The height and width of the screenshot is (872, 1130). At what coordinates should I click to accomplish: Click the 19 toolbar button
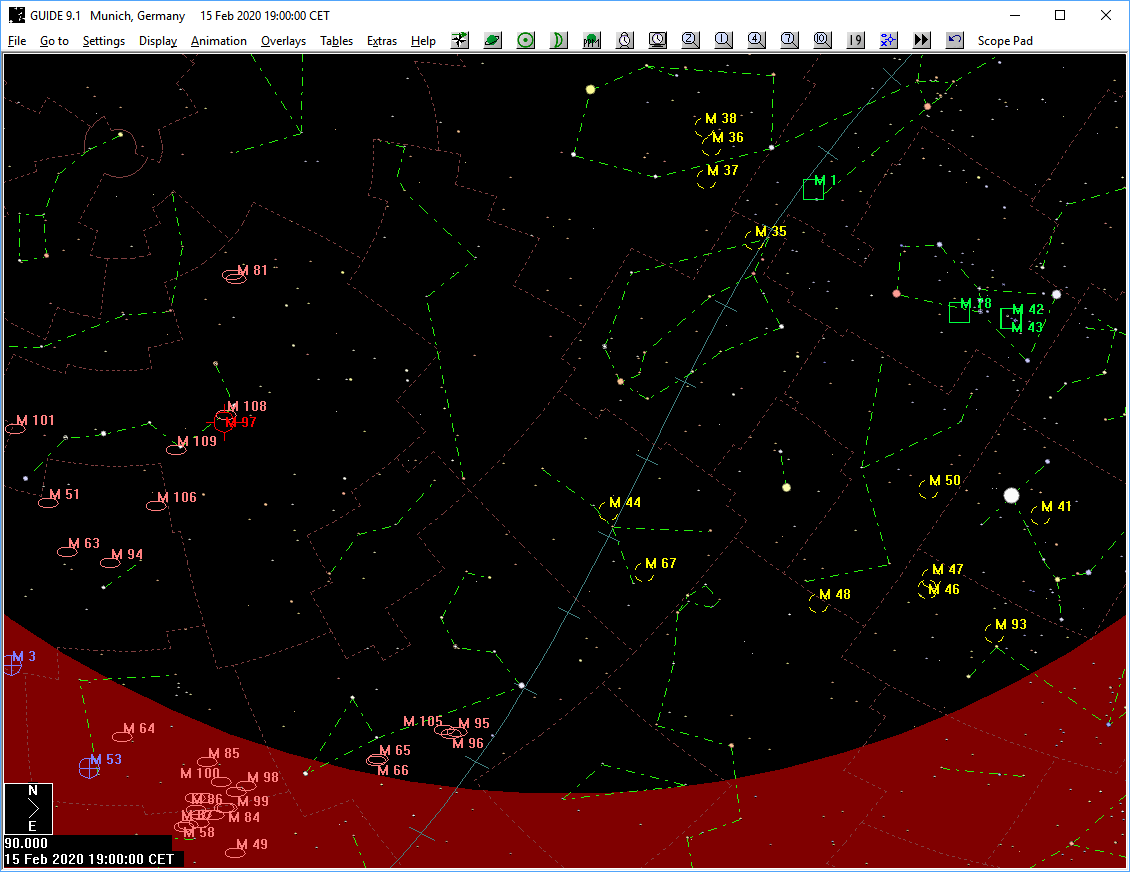tap(855, 40)
